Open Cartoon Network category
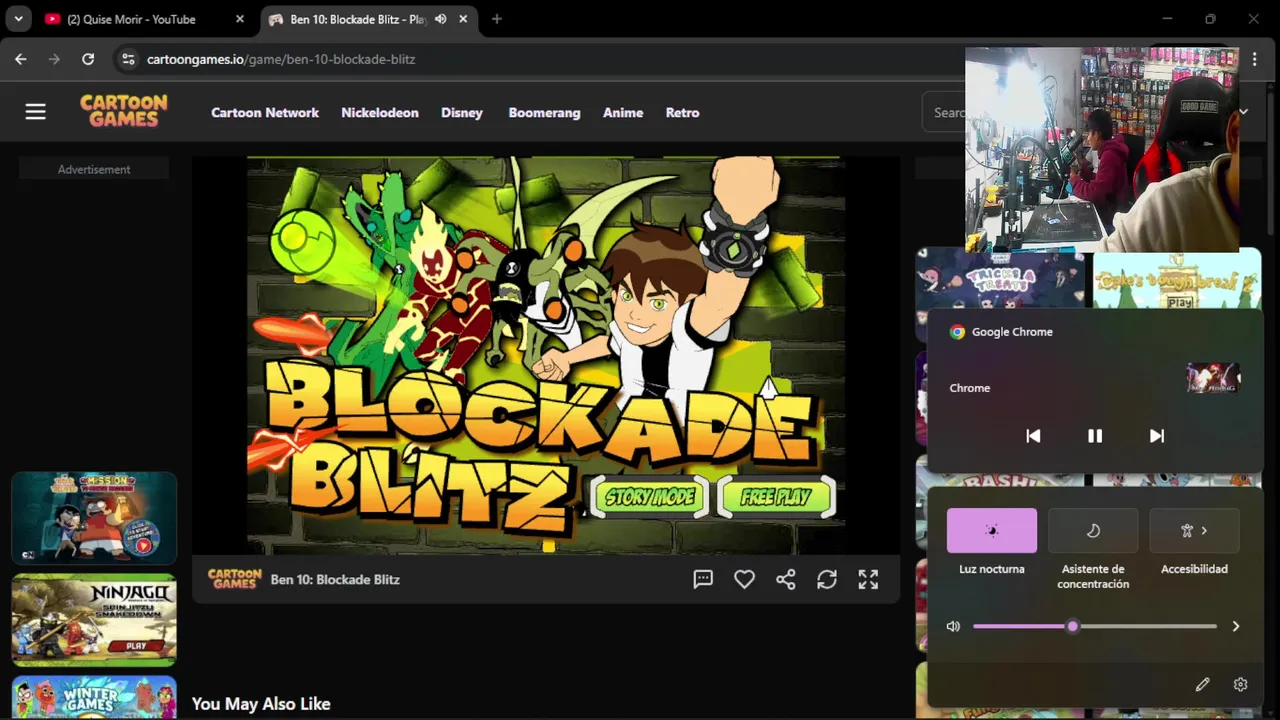The height and width of the screenshot is (720, 1280). click(x=265, y=113)
